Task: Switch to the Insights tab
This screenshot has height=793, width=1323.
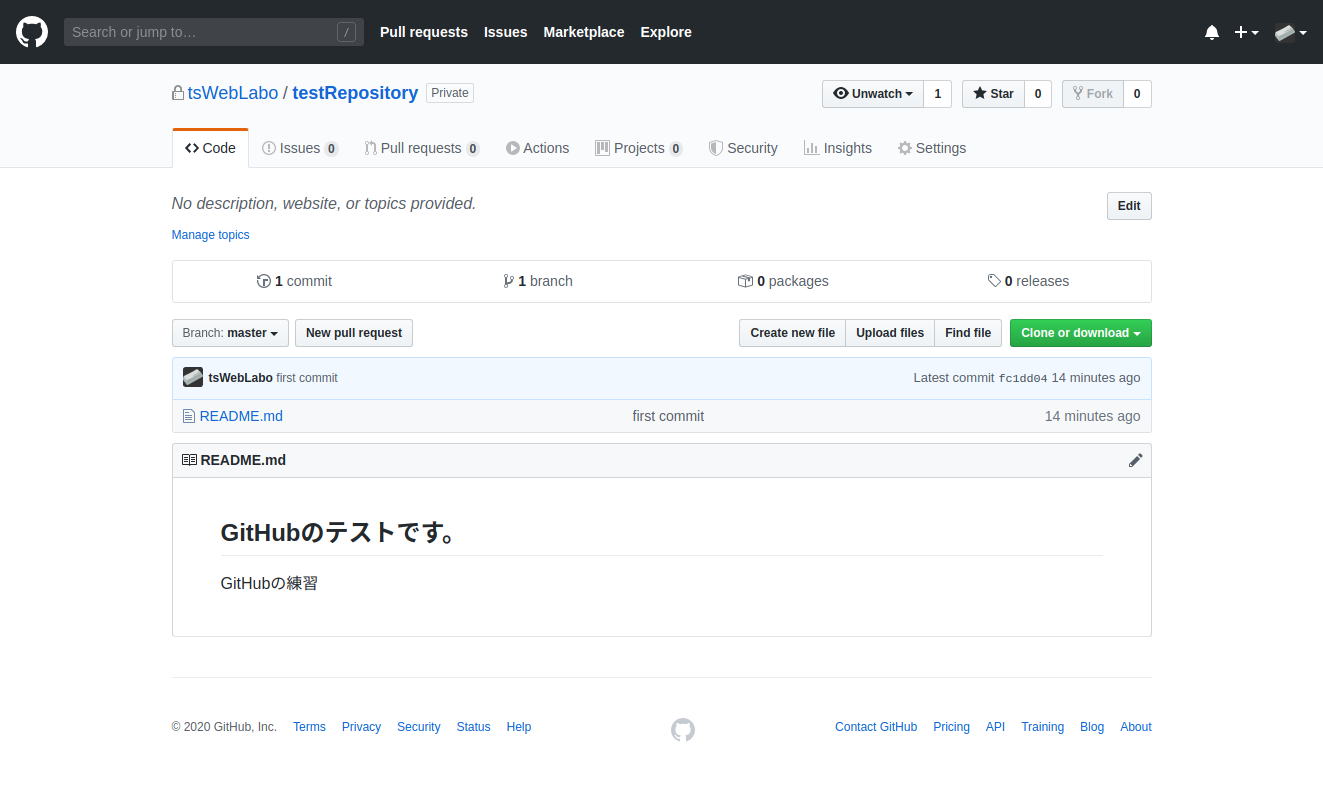Action: point(838,148)
